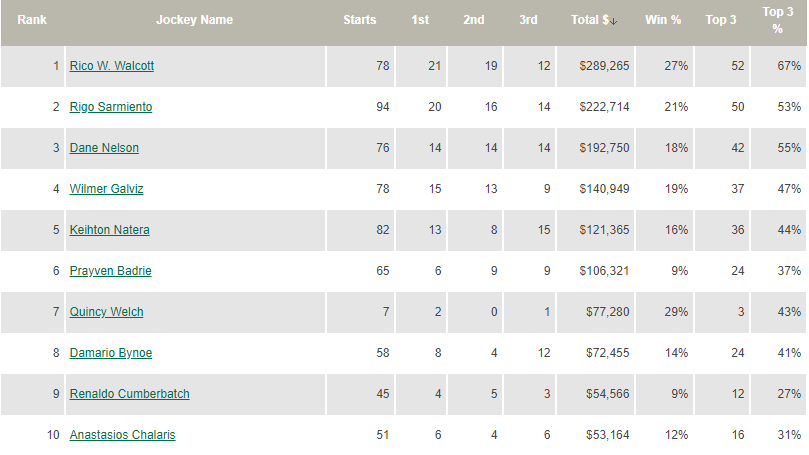
Task: Click the Keihton Natera name link
Action: tap(110, 230)
